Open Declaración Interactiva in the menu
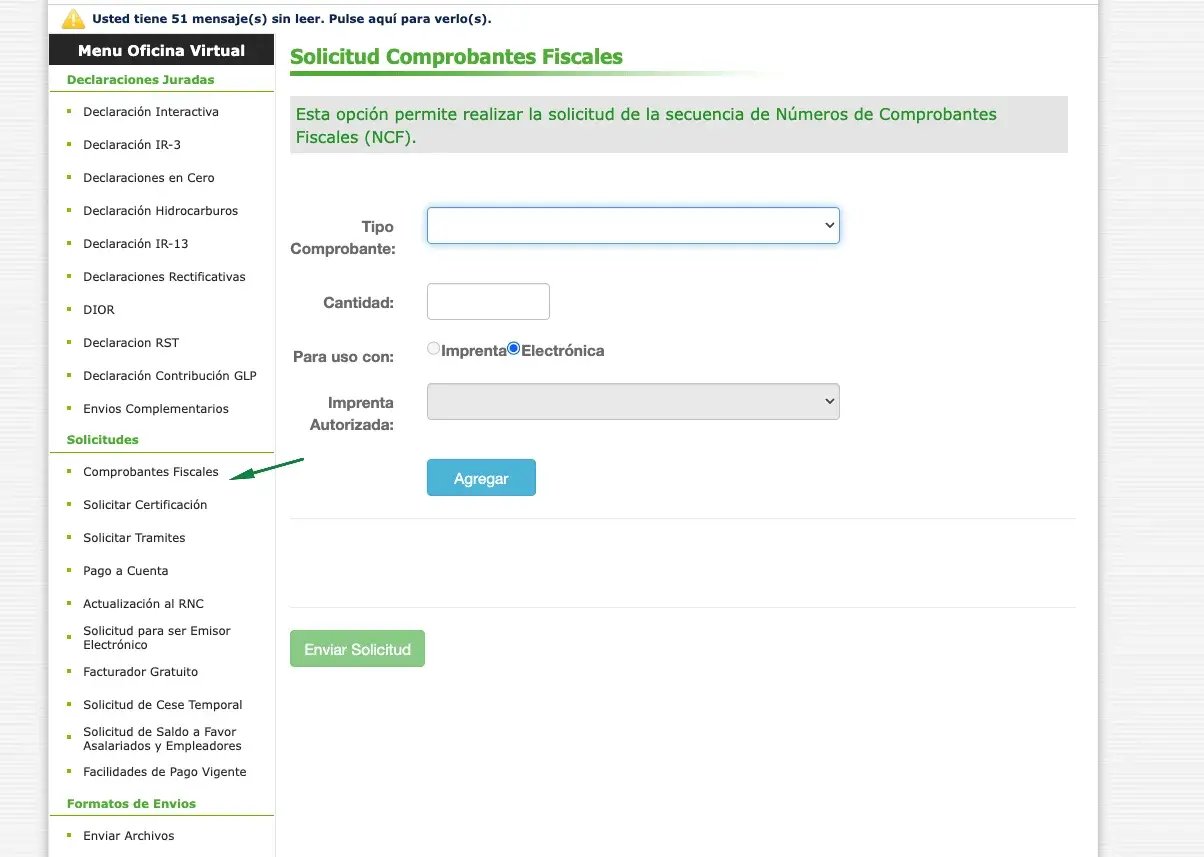Image resolution: width=1204 pixels, height=857 pixels. point(151,112)
